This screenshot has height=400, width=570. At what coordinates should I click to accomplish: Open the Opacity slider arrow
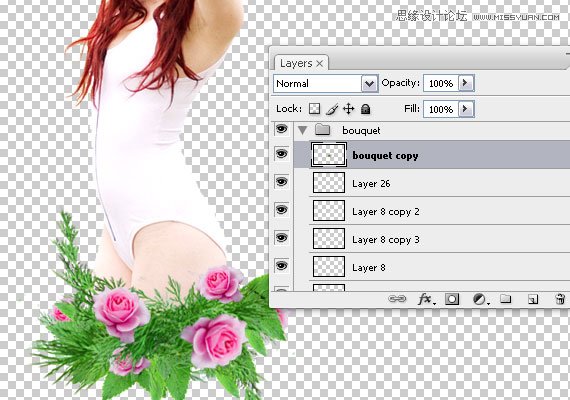465,83
